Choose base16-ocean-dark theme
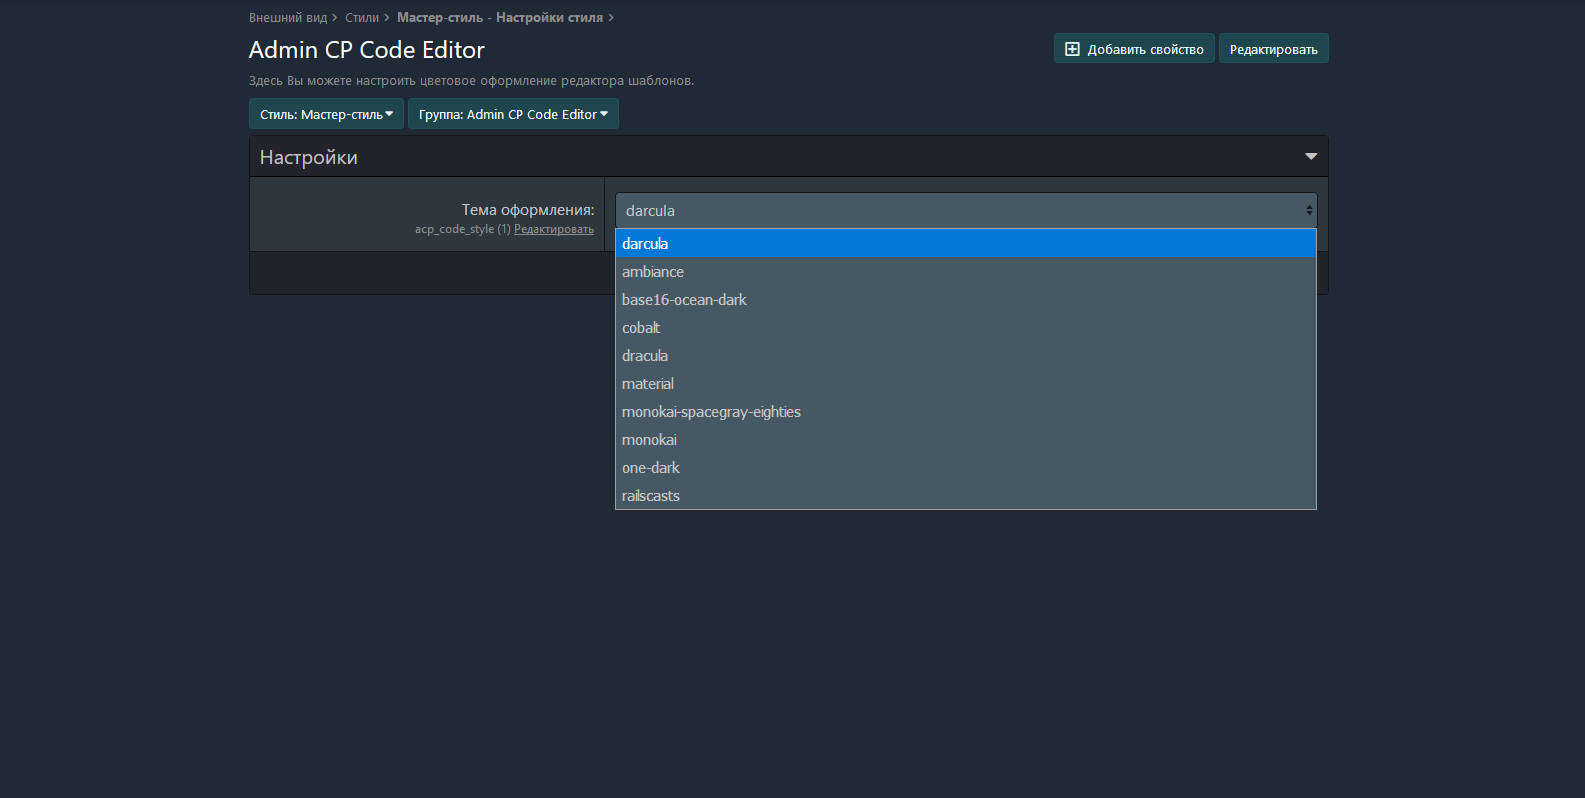 click(x=684, y=300)
